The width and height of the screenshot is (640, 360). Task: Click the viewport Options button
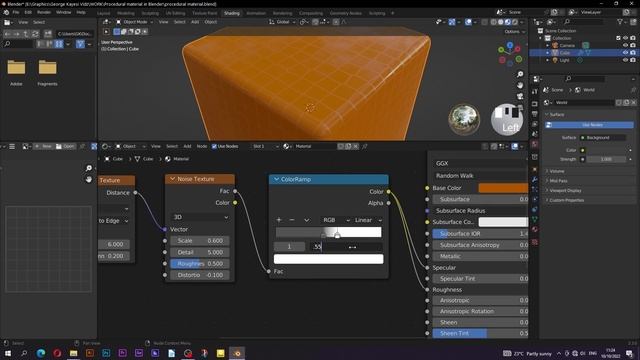514,32
